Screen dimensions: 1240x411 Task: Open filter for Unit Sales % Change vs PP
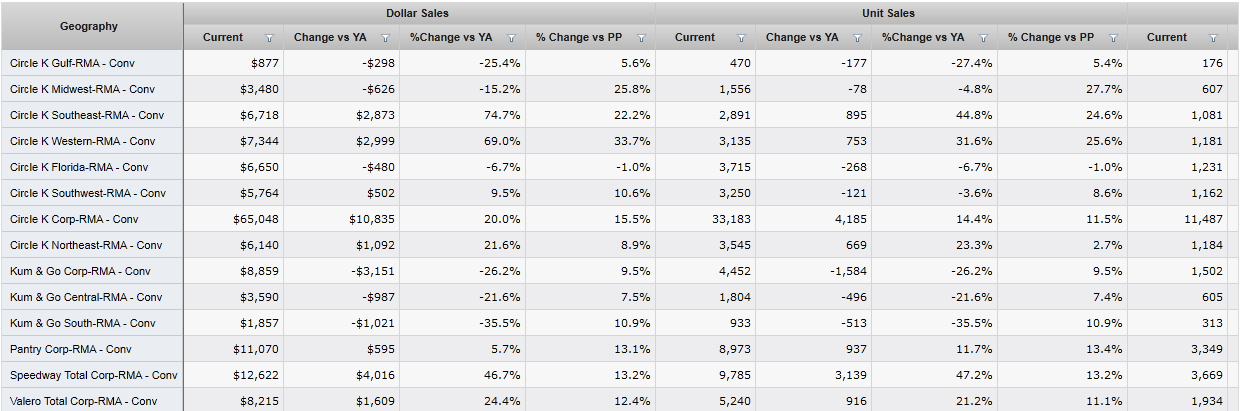[x=1113, y=38]
